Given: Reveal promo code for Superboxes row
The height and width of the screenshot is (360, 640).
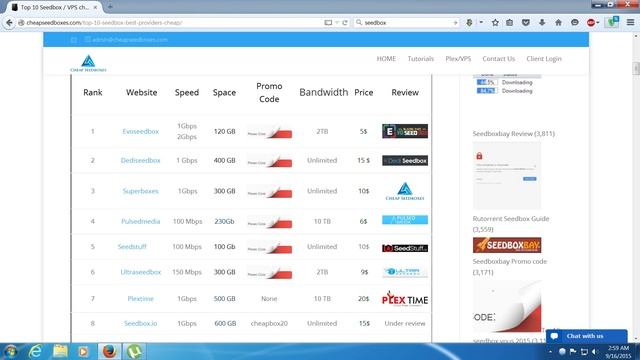Looking at the screenshot, I should [x=269, y=191].
